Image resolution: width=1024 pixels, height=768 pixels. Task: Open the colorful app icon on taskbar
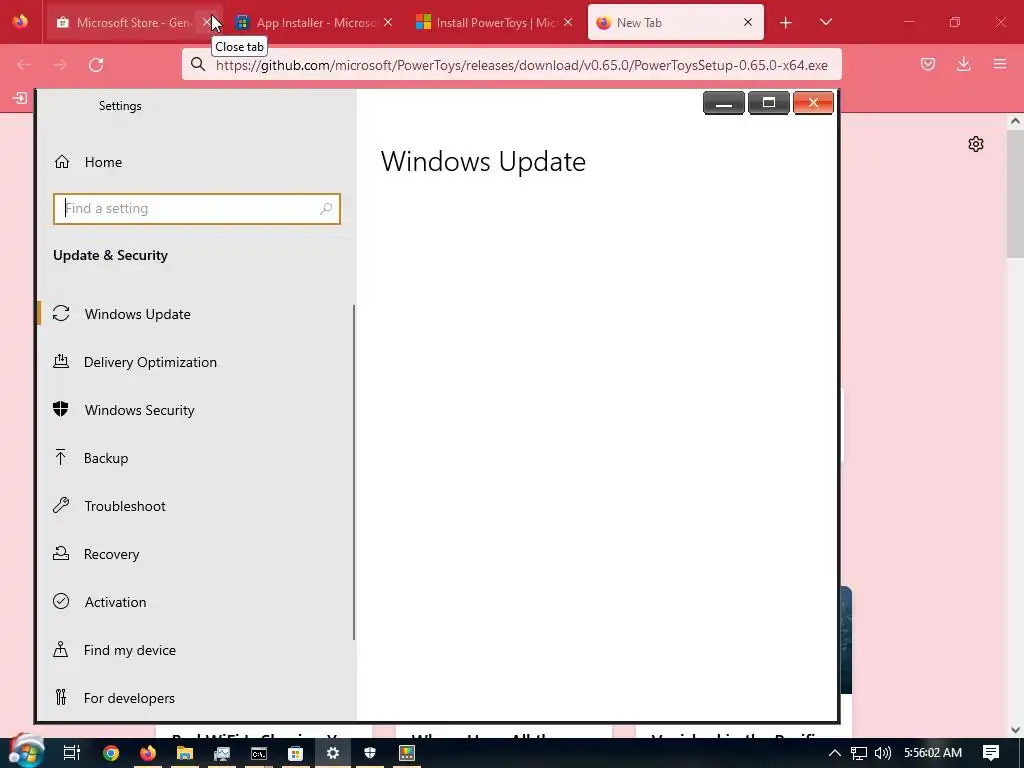pos(407,753)
